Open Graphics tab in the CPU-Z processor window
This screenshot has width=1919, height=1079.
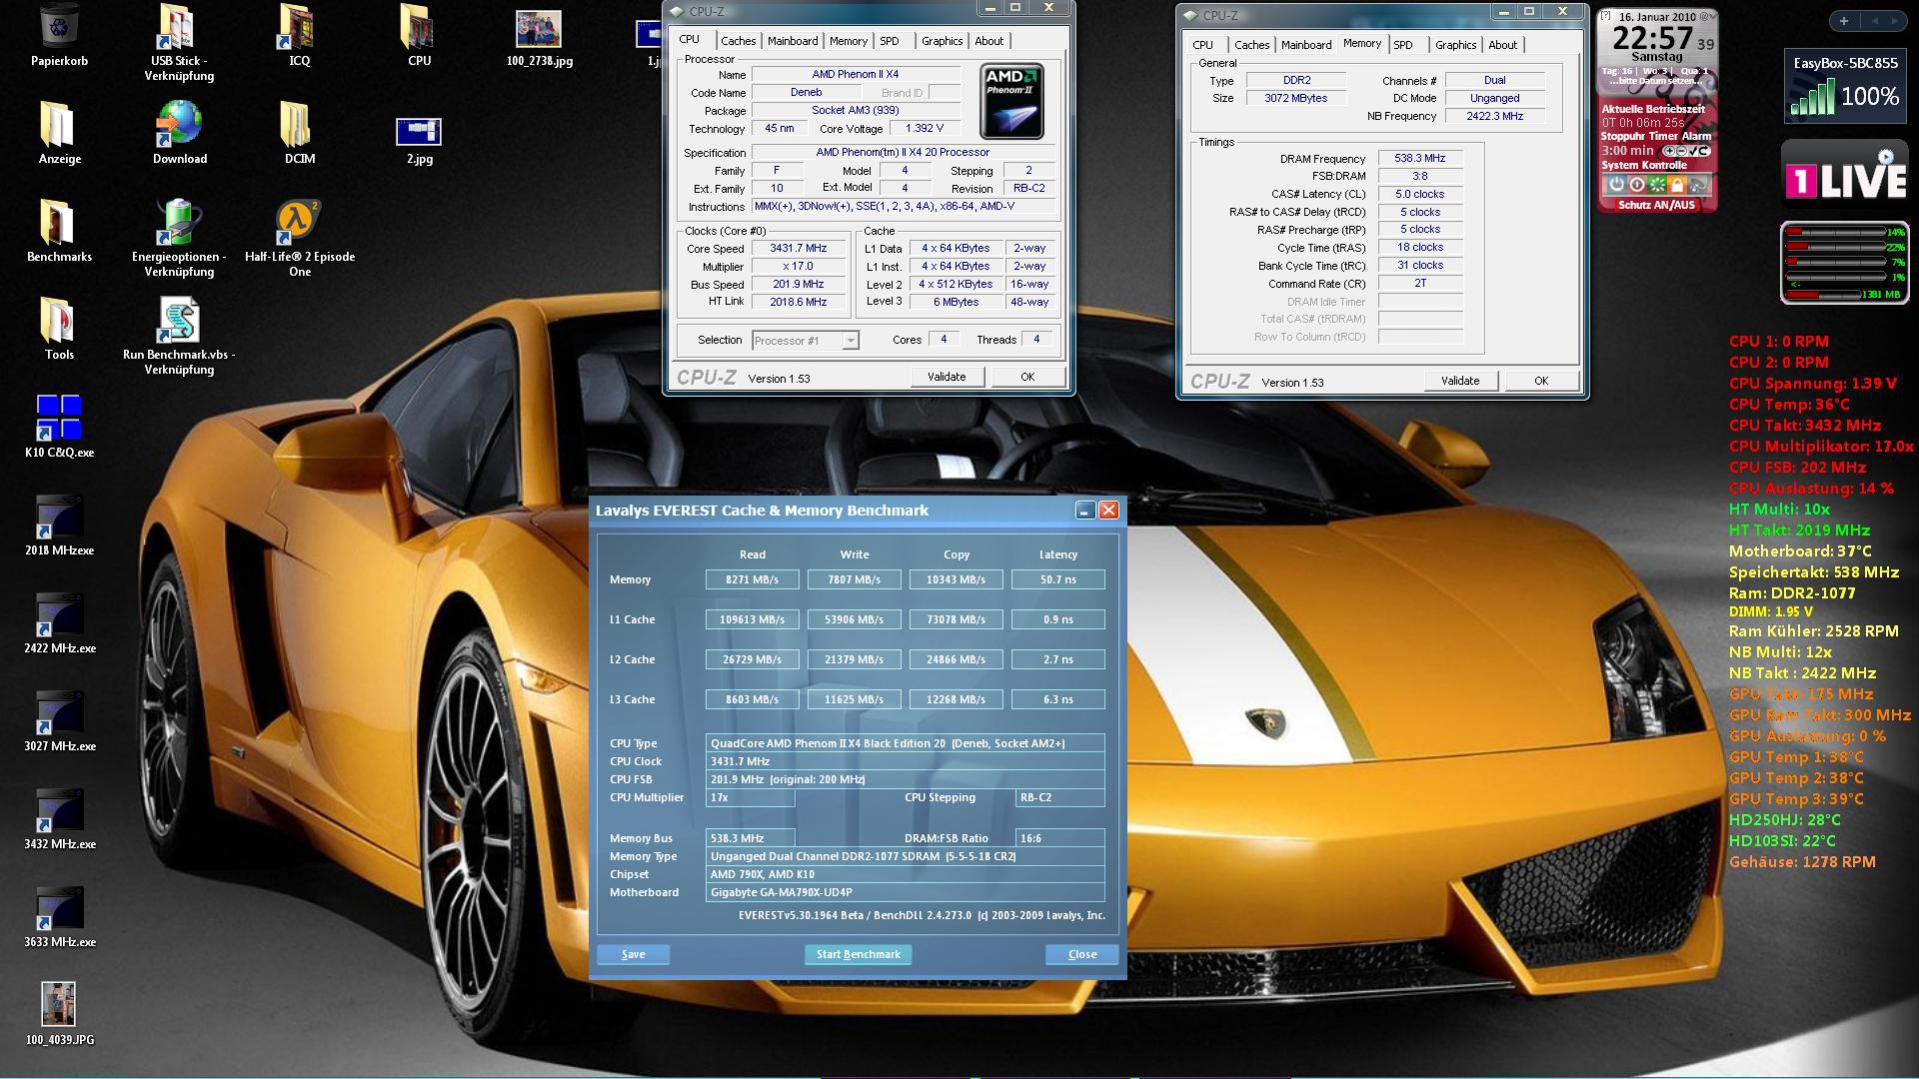(x=942, y=41)
